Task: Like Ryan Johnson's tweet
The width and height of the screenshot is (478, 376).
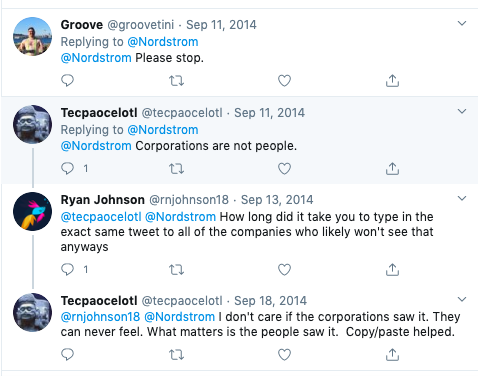Action: pos(284,269)
